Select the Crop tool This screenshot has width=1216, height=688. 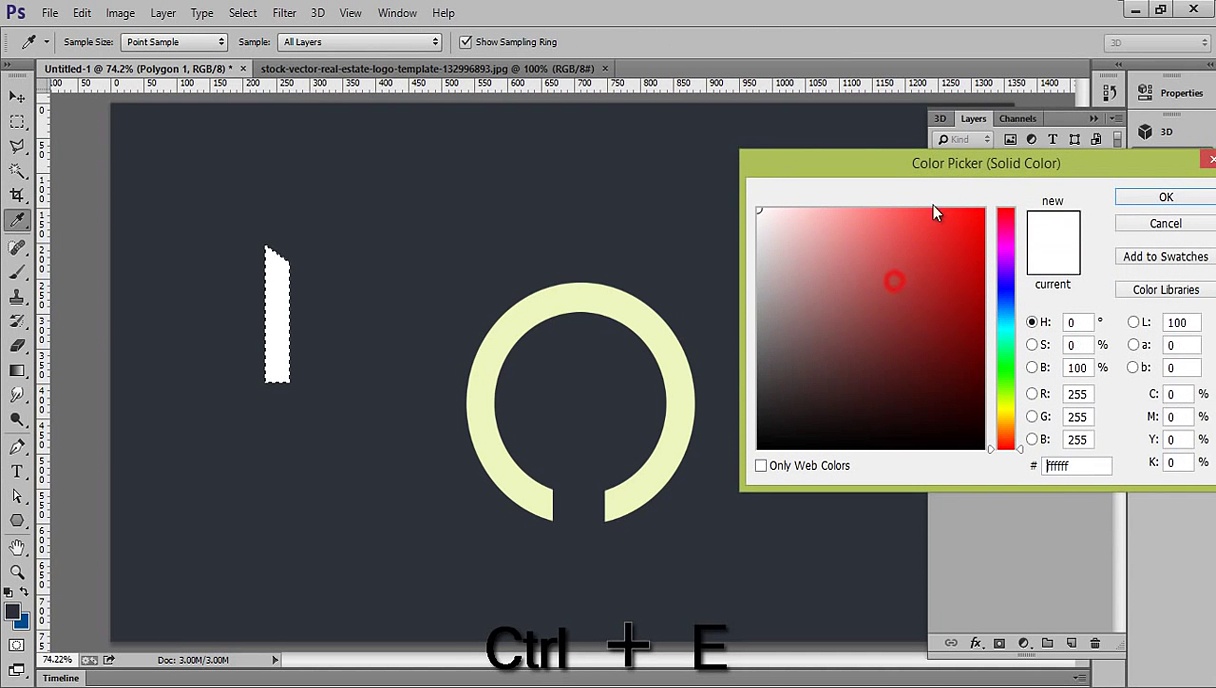(x=17, y=196)
